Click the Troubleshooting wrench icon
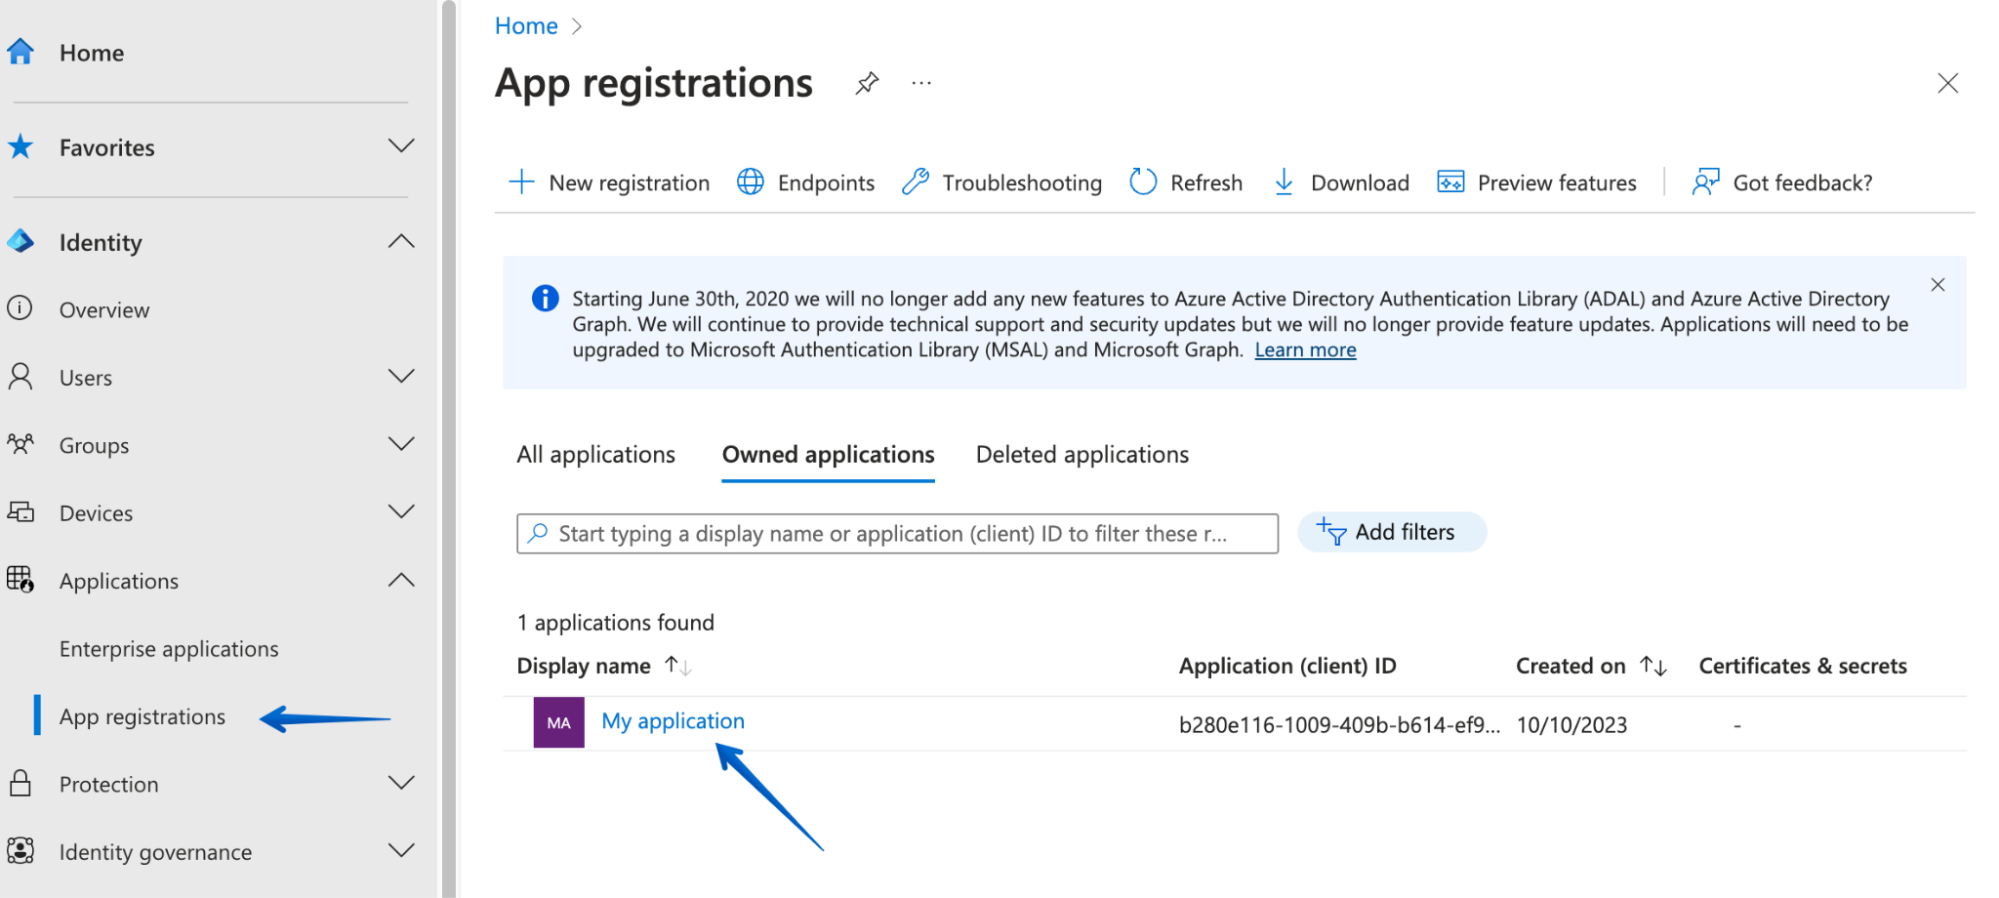 [915, 182]
